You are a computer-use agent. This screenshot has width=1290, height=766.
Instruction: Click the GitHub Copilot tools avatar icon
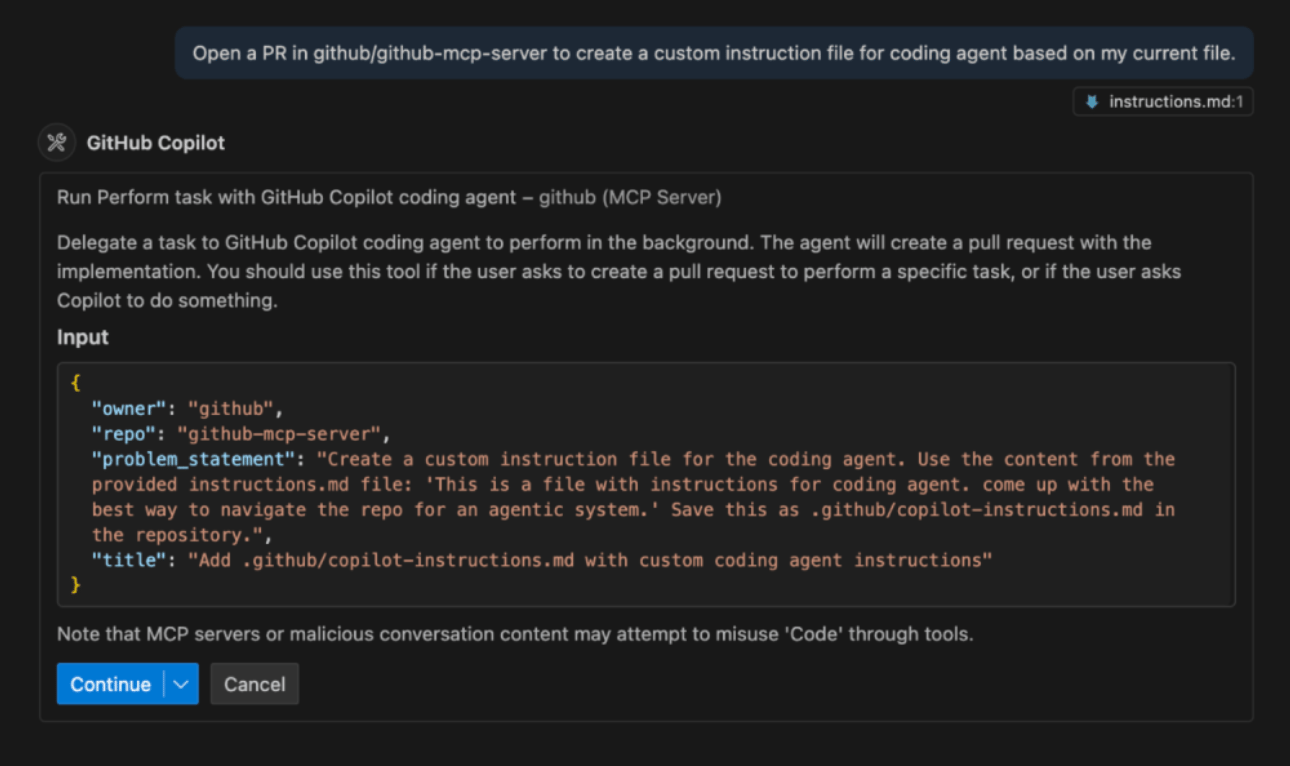tap(57, 142)
